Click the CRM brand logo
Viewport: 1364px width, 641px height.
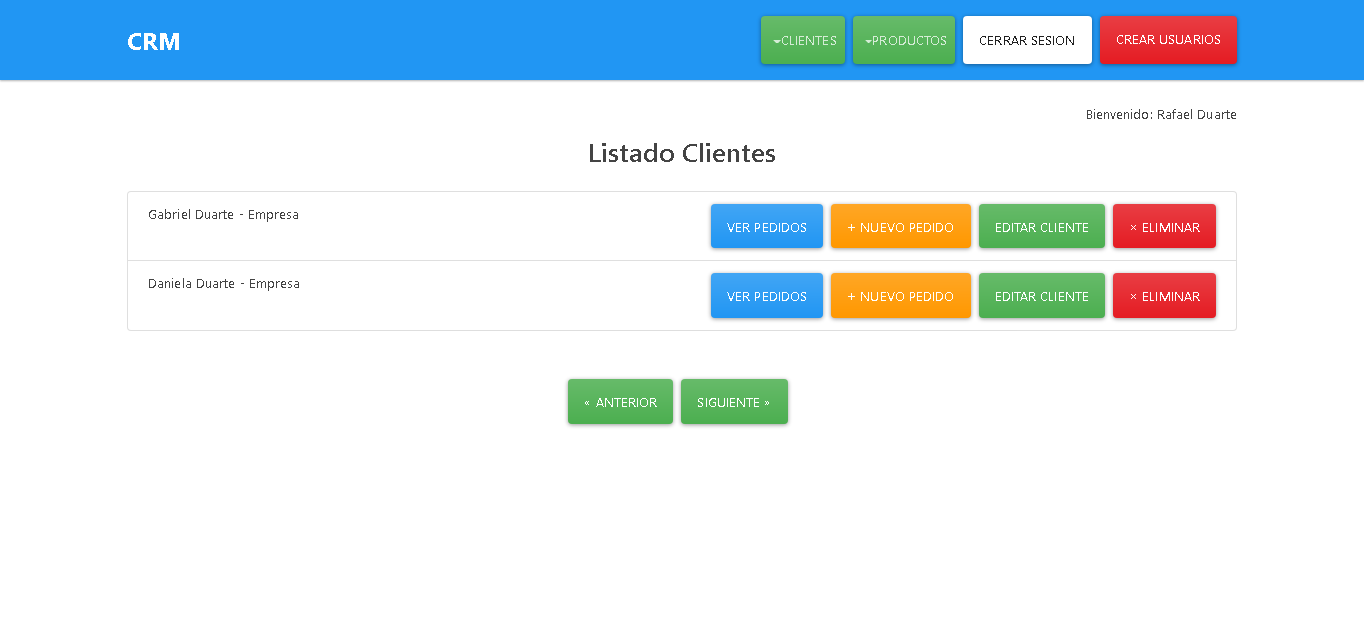[153, 41]
